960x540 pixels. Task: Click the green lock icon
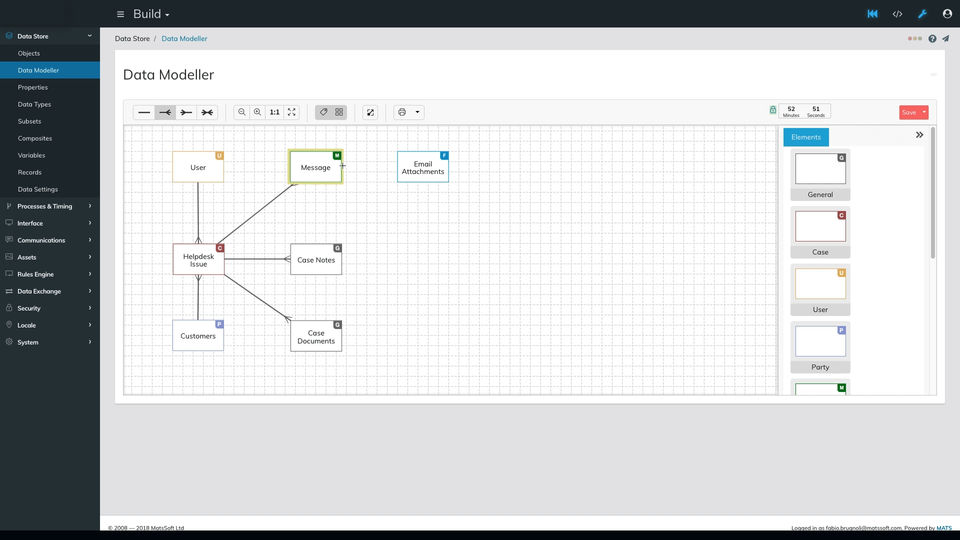click(773, 110)
